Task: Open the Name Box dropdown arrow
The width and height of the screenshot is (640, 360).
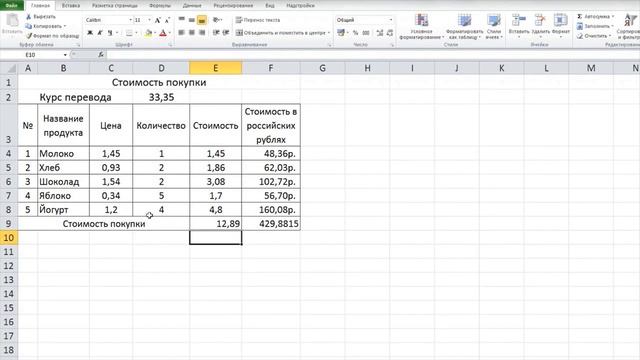Action: click(x=65, y=55)
